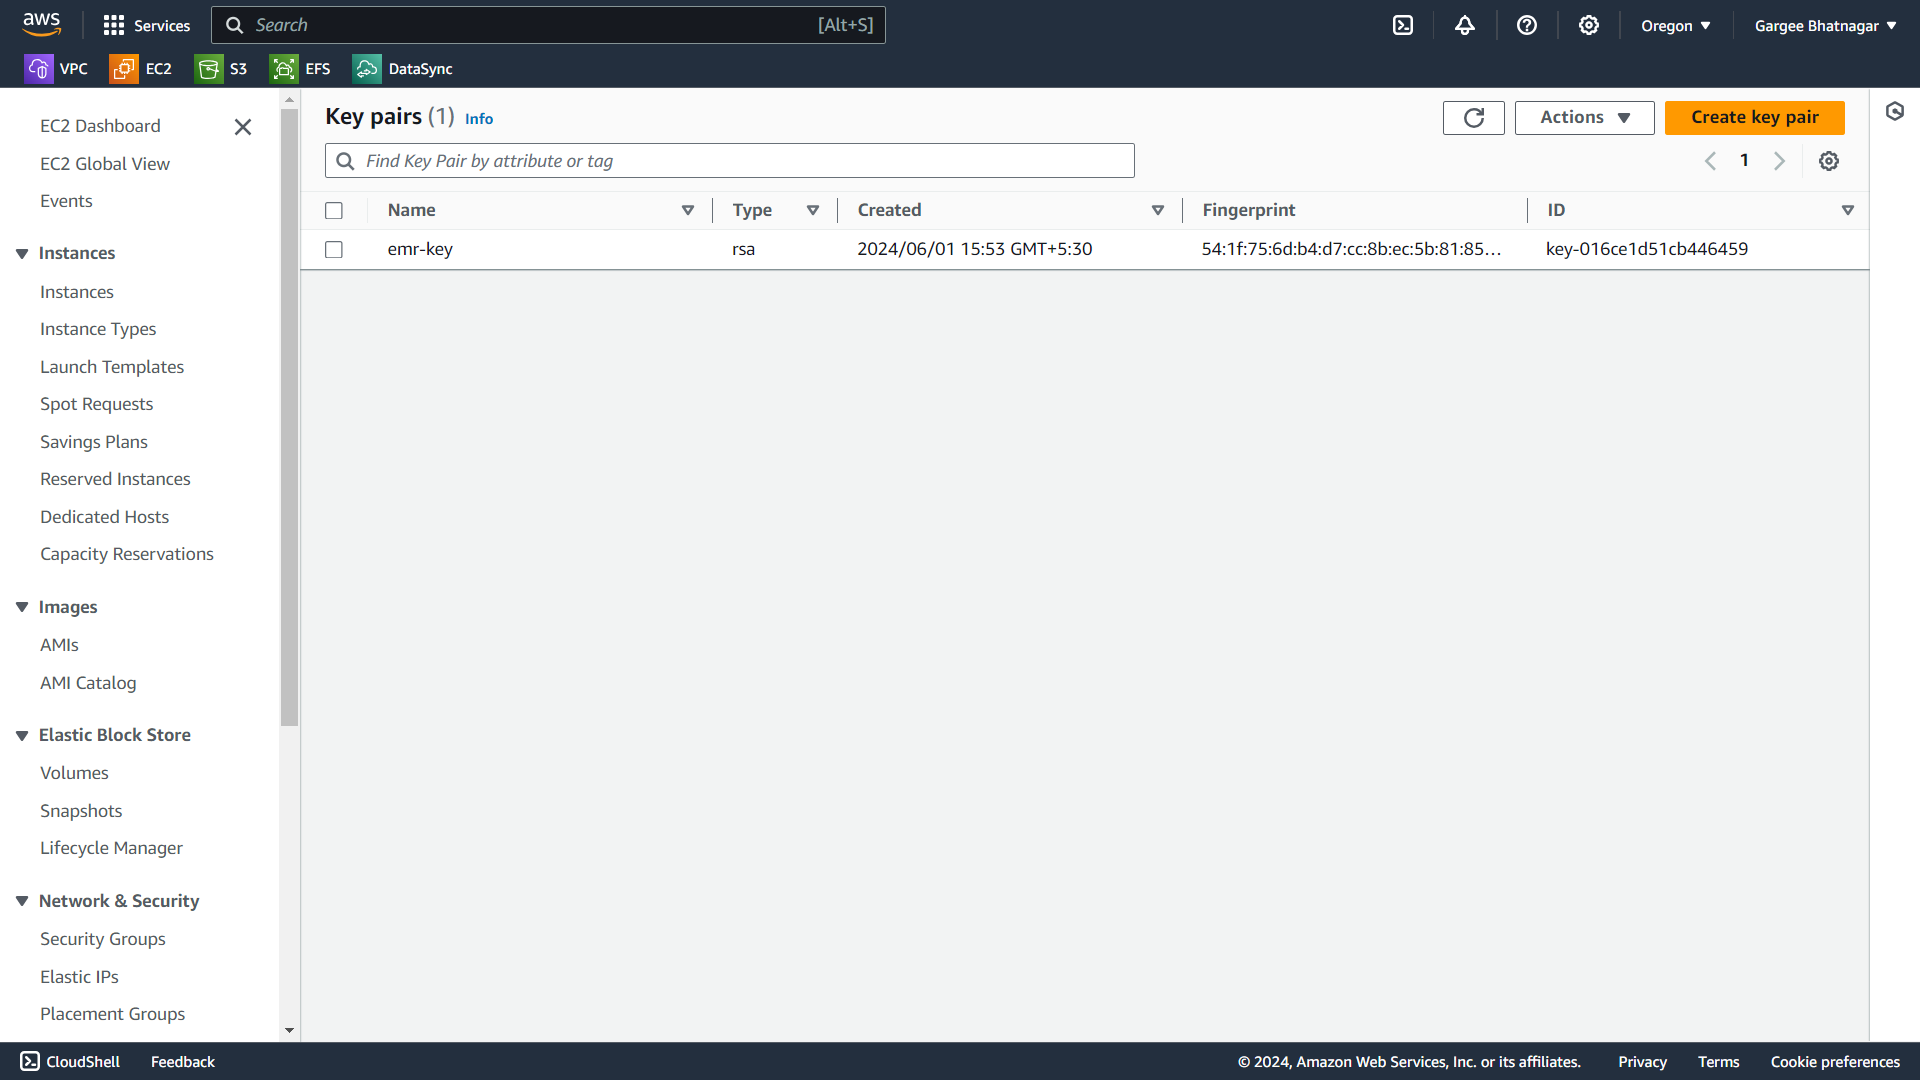The image size is (1920, 1080).
Task: Open the help question mark icon
Action: pos(1527,25)
